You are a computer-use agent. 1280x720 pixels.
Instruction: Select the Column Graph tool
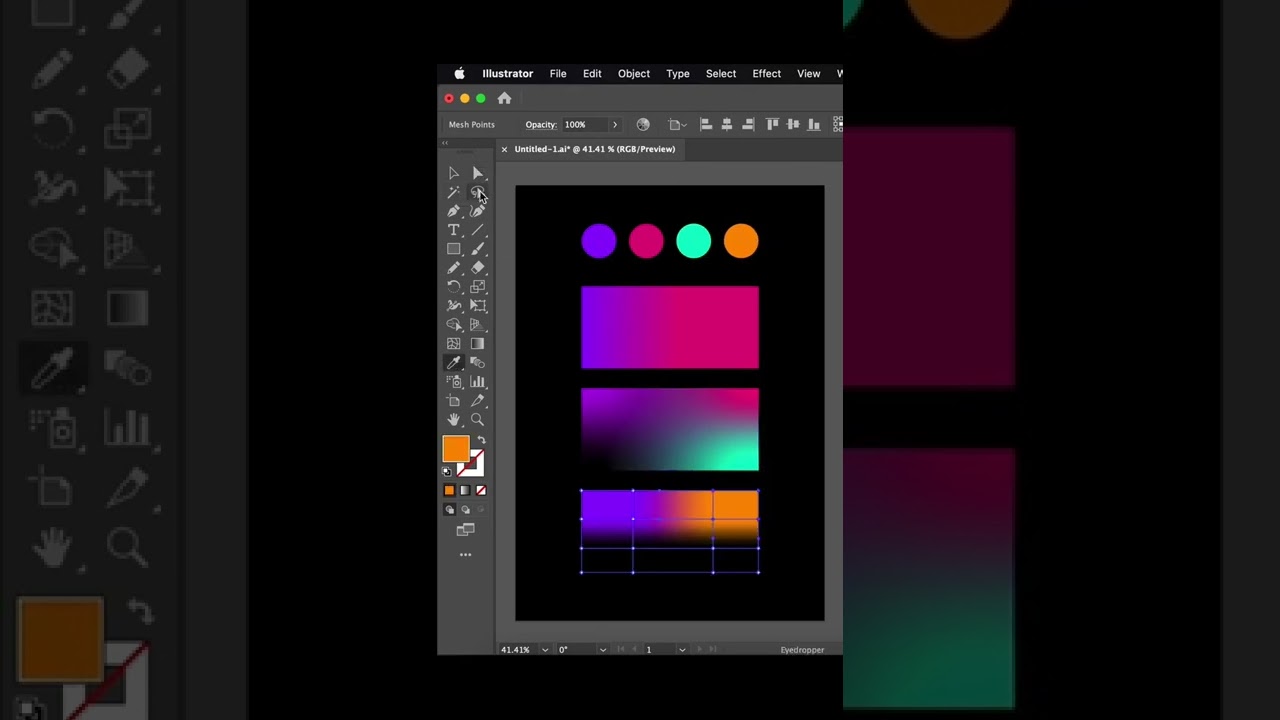477,382
